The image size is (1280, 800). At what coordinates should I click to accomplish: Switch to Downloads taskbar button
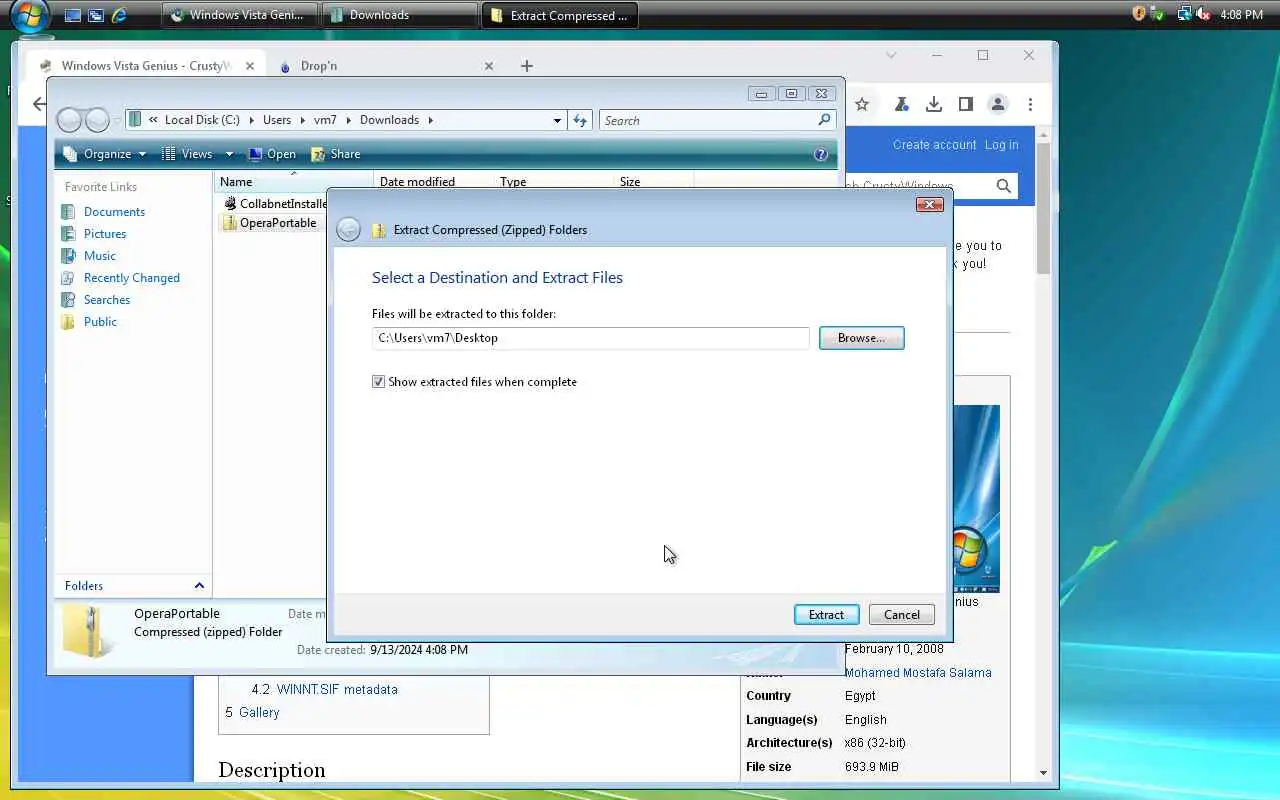(x=399, y=15)
